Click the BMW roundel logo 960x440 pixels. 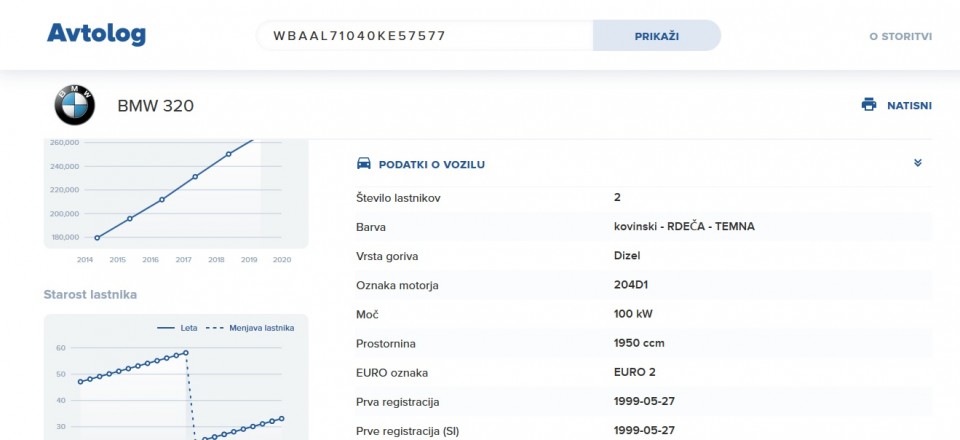75,105
